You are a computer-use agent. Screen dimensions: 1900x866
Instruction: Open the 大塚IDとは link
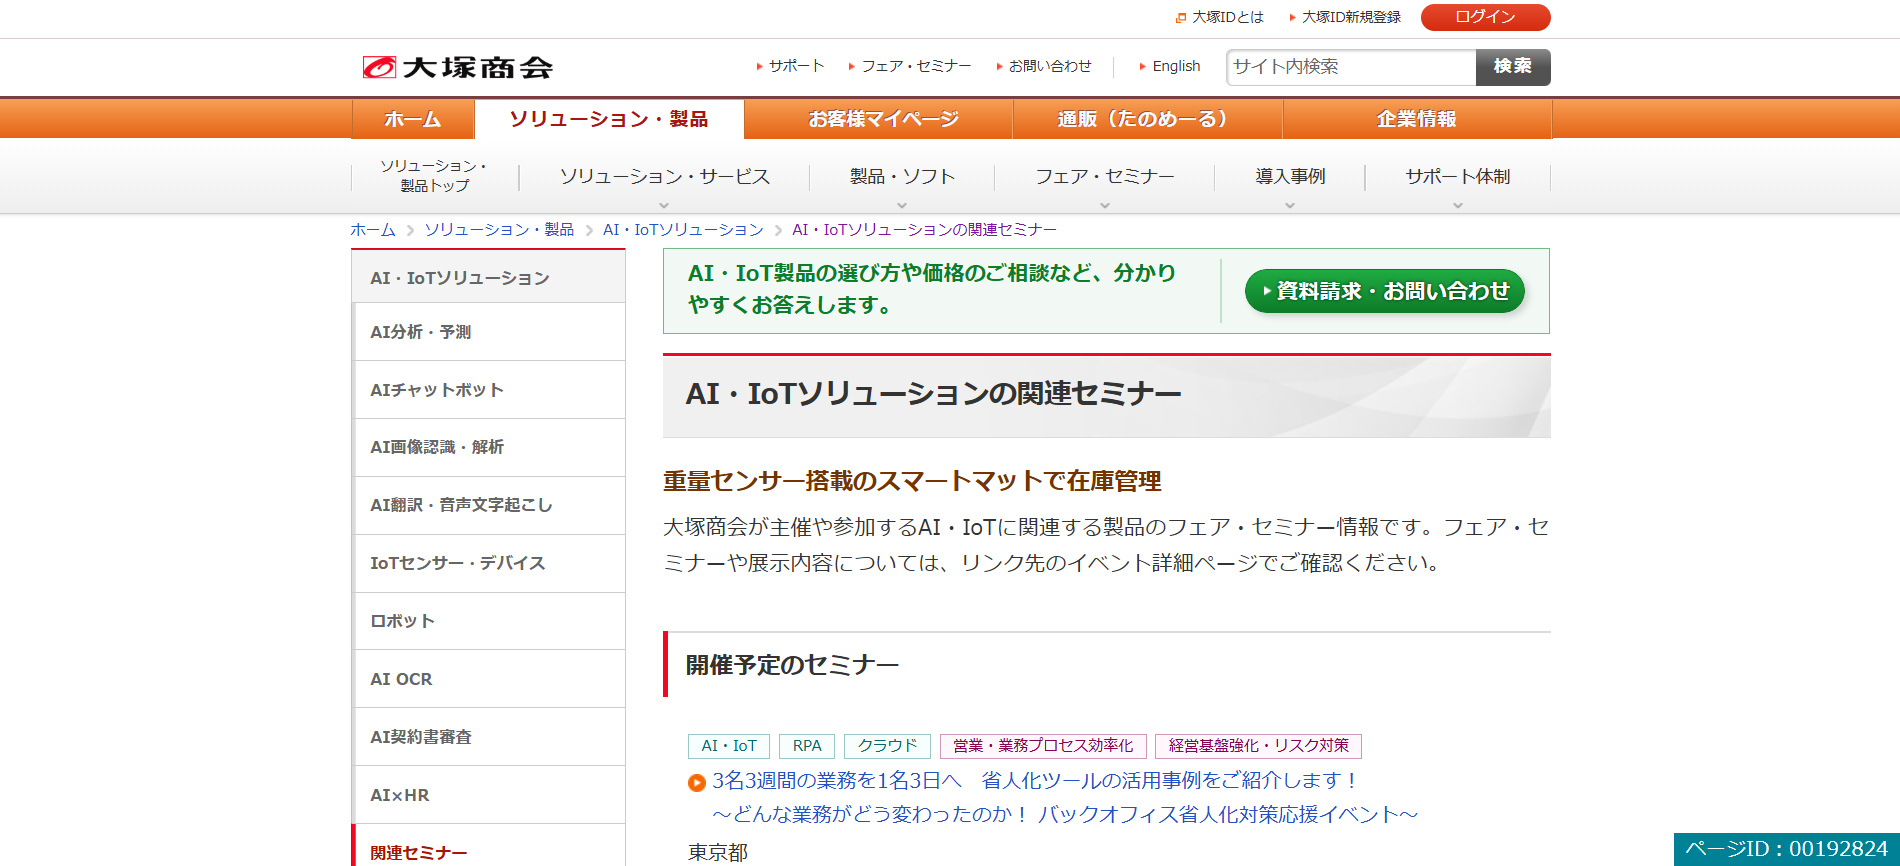1220,17
